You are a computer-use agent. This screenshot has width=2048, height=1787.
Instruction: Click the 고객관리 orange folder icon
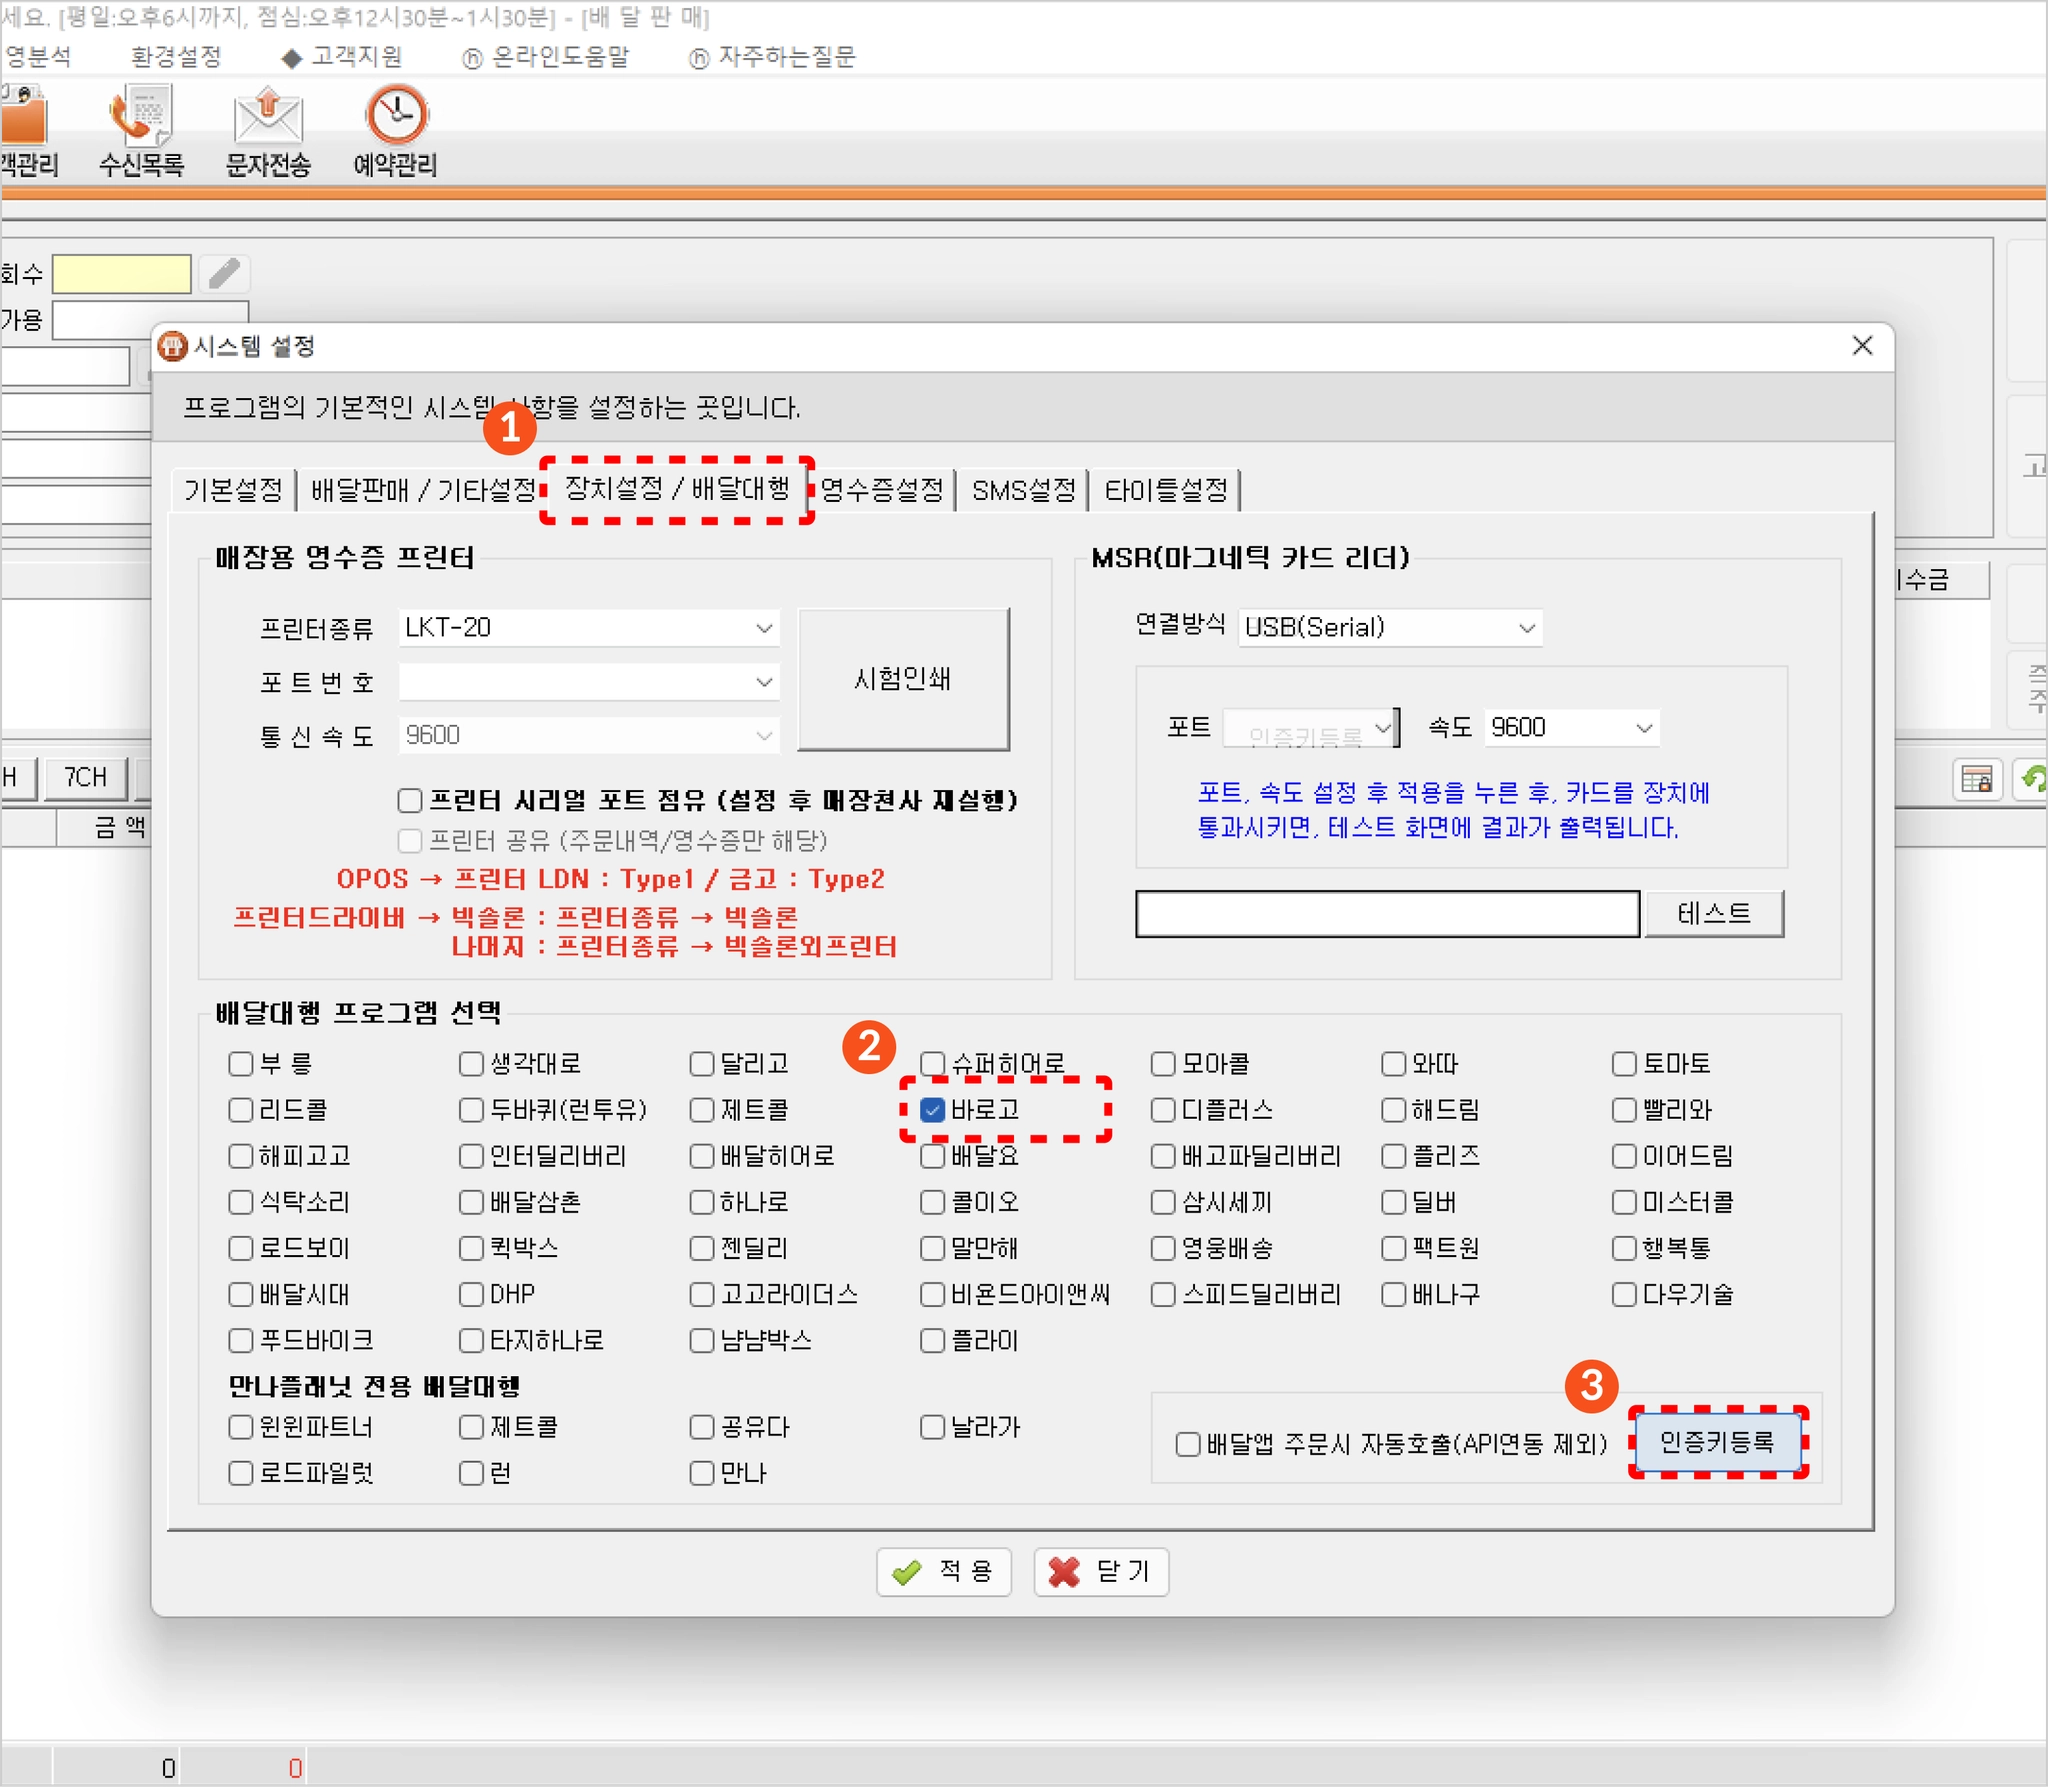[x=24, y=119]
